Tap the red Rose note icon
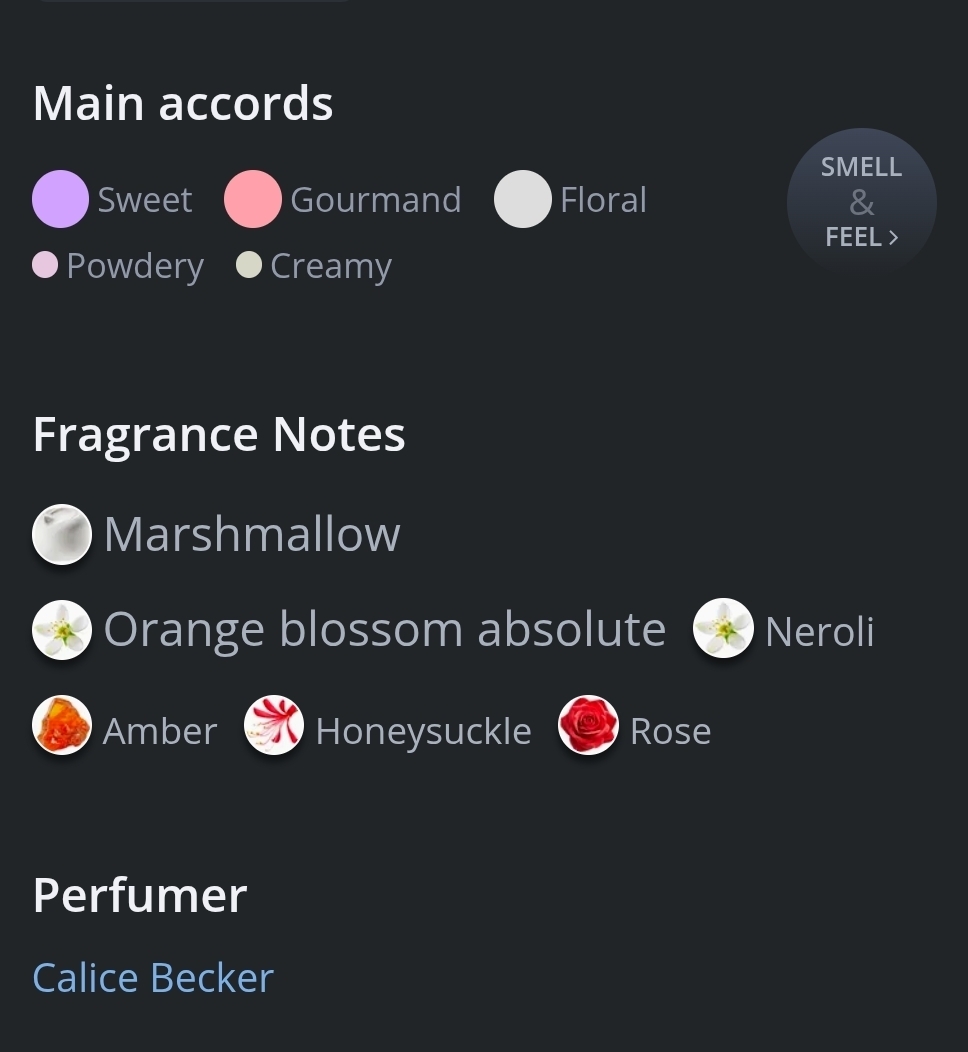The image size is (968, 1052). pos(588,725)
